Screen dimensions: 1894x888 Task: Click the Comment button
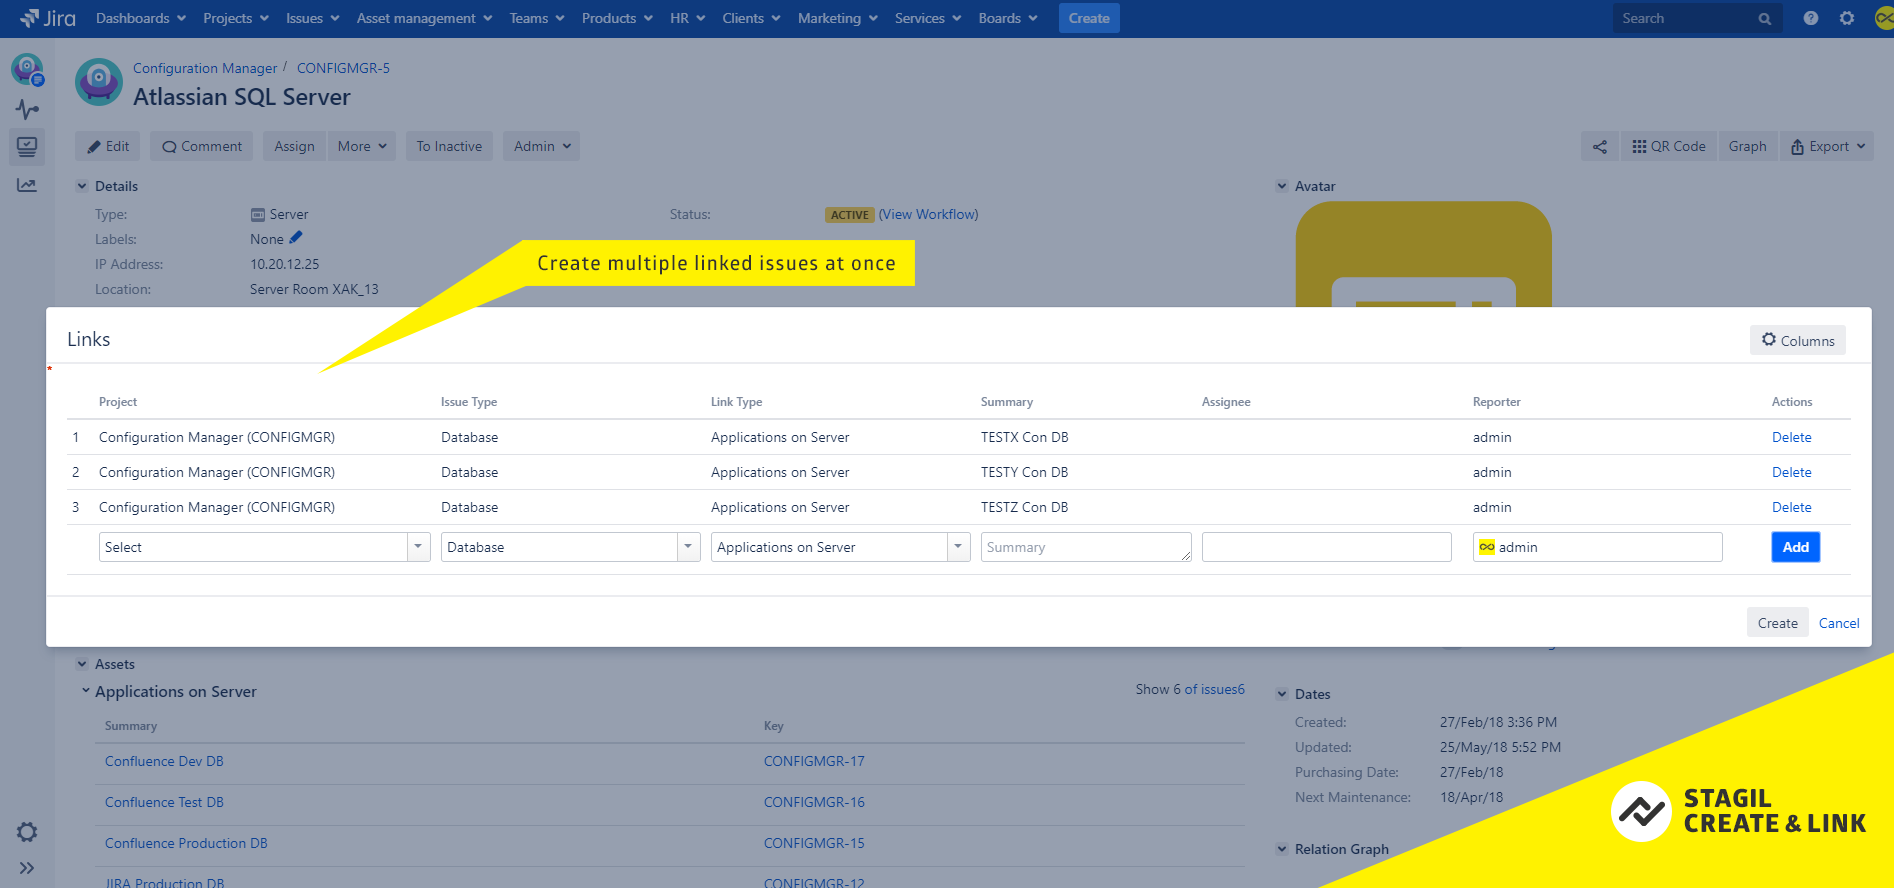click(202, 146)
